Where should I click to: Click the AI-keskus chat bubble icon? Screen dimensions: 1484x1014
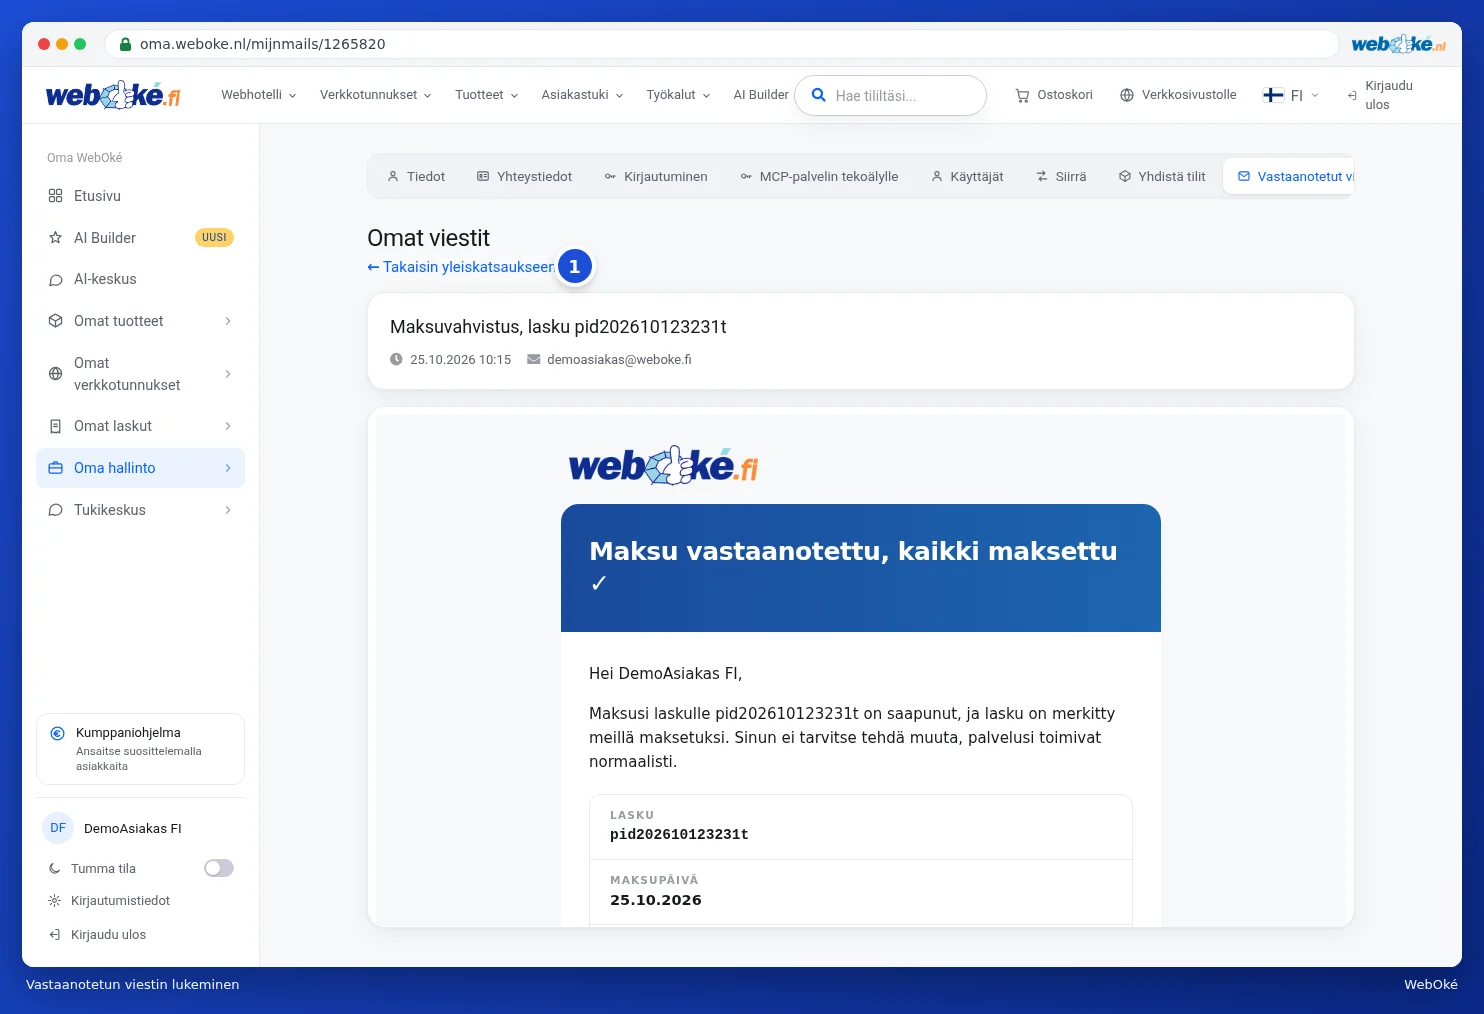pos(56,280)
